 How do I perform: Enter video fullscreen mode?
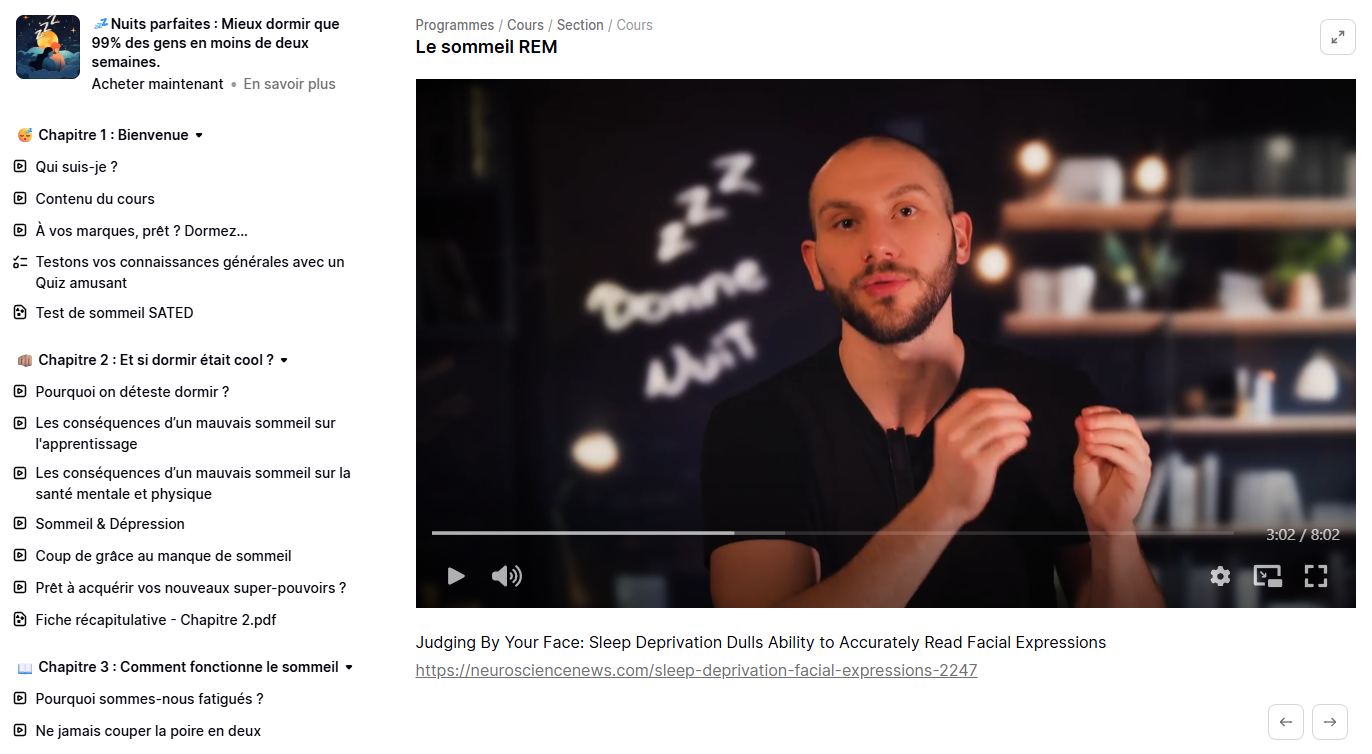pos(1316,576)
